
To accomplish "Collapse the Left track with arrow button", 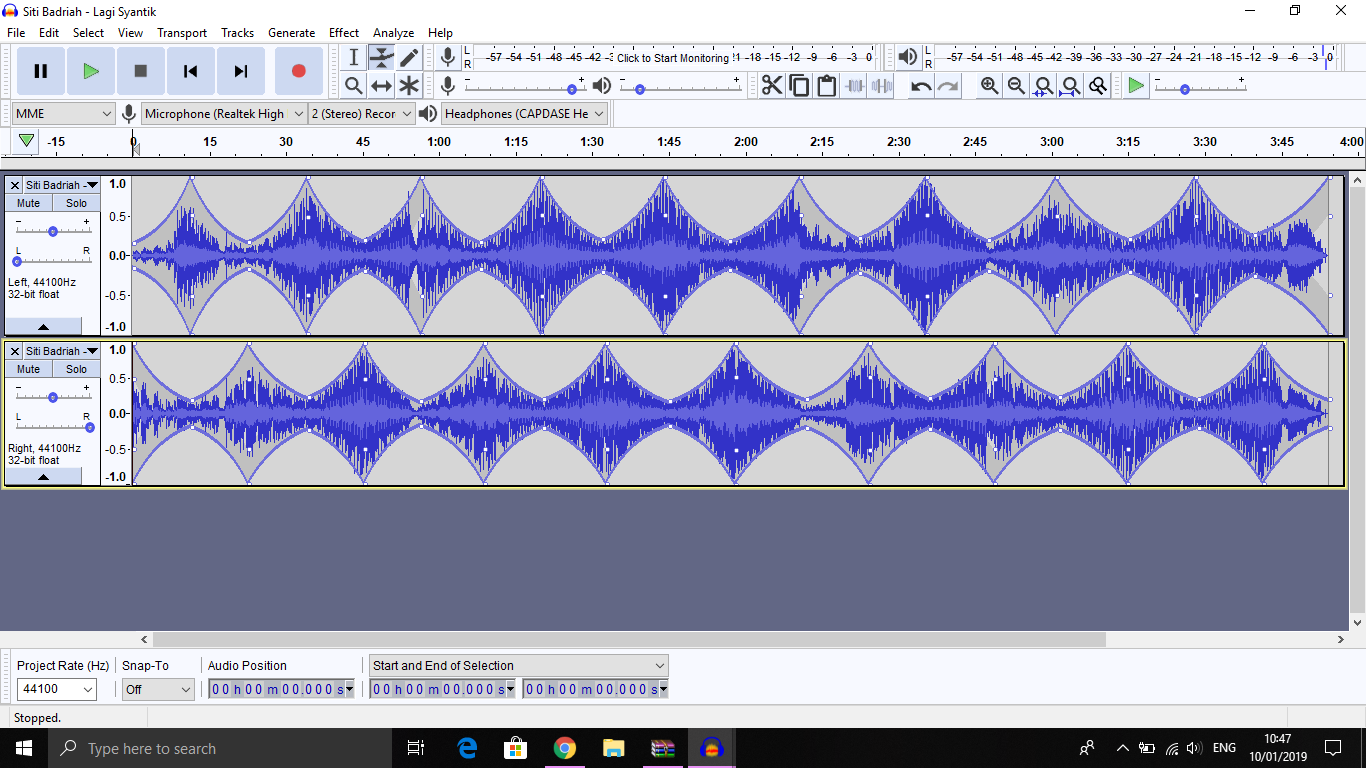I will [43, 326].
